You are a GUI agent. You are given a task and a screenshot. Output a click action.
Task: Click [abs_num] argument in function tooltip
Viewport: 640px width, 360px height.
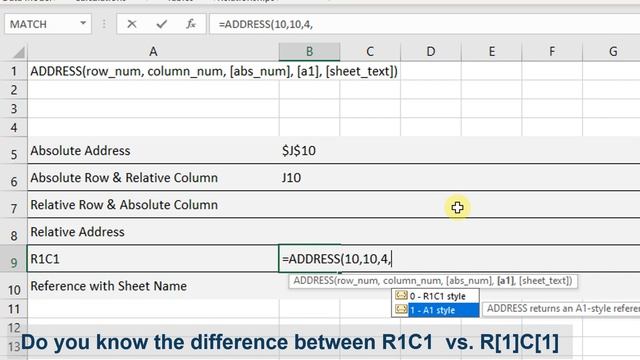coord(469,281)
